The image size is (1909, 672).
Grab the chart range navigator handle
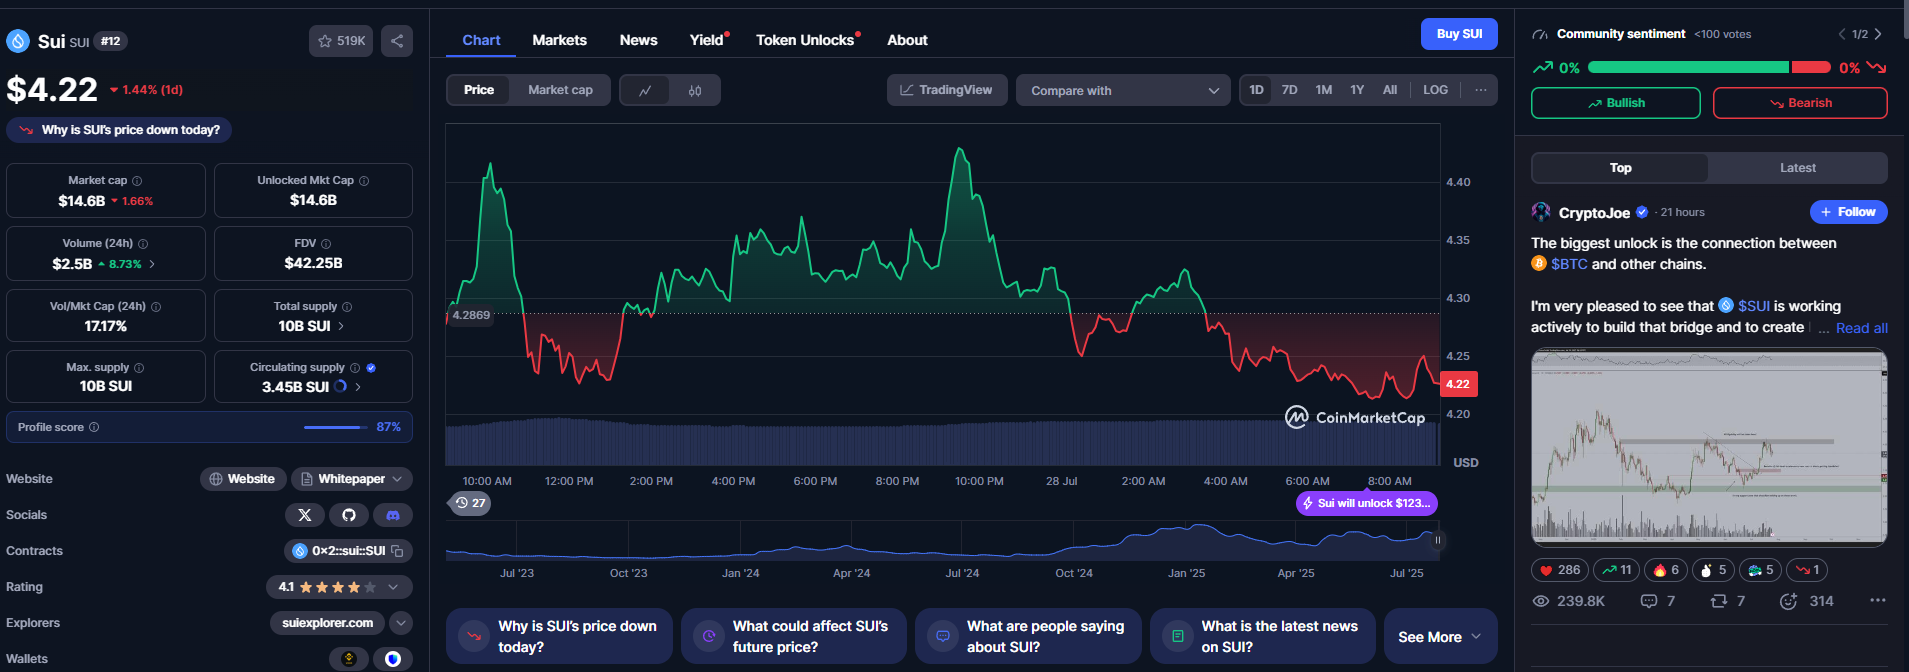(1438, 540)
